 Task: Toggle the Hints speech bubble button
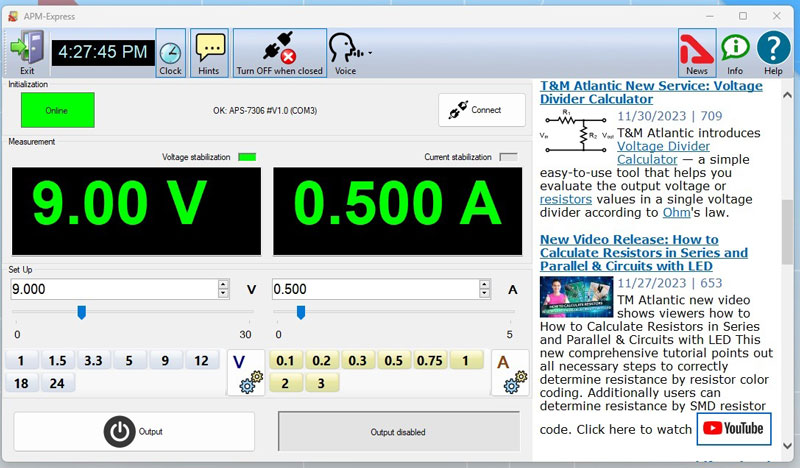click(x=209, y=53)
